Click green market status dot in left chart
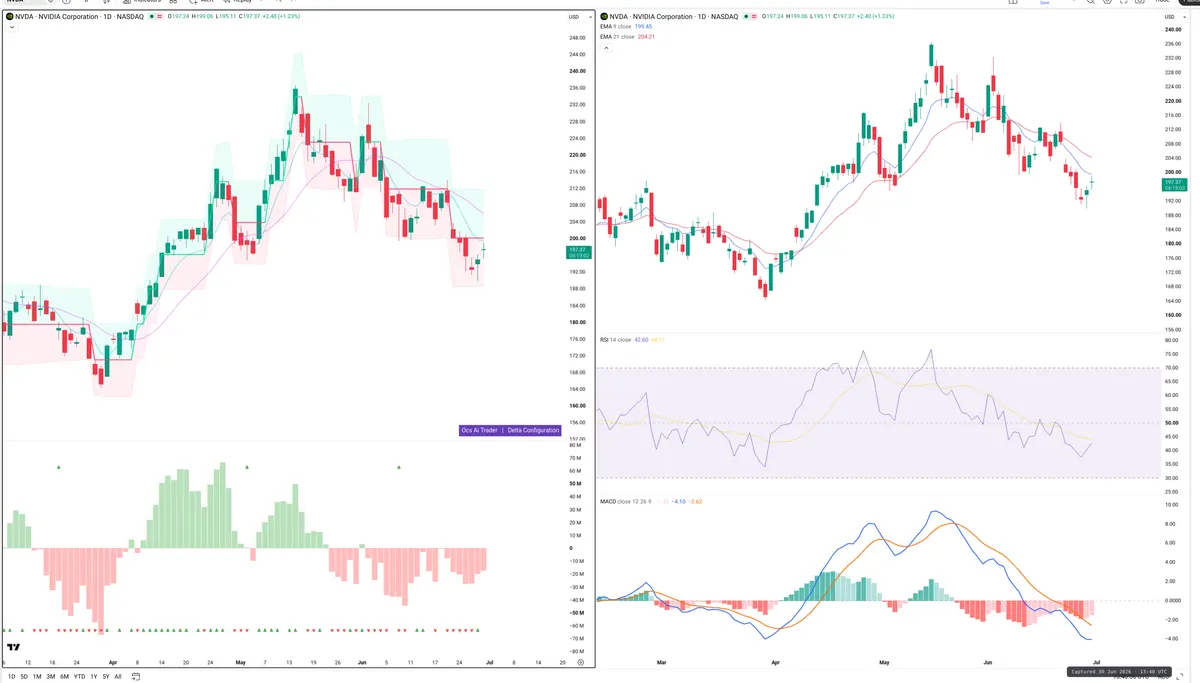1200x683 pixels. [x=153, y=17]
